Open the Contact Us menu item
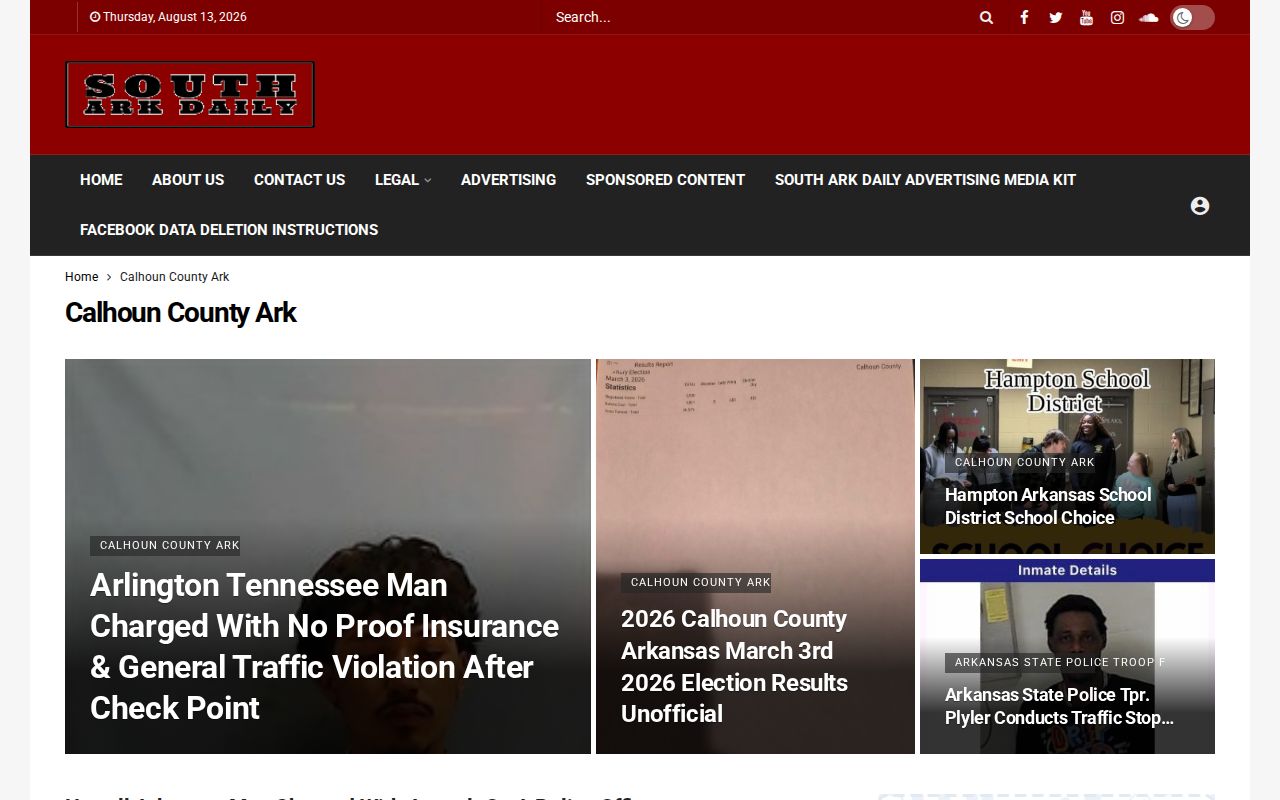The width and height of the screenshot is (1280, 800). click(x=299, y=180)
